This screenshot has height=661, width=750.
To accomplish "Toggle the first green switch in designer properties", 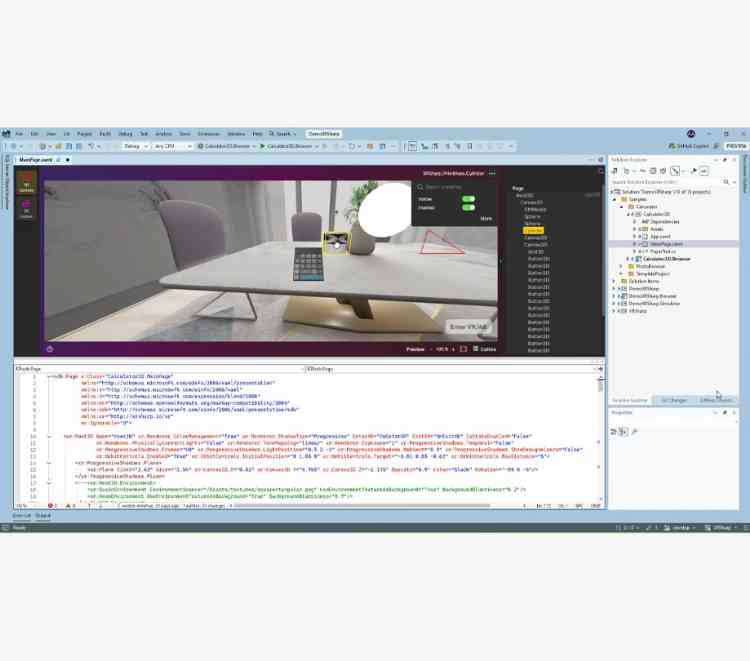I will [x=468, y=199].
